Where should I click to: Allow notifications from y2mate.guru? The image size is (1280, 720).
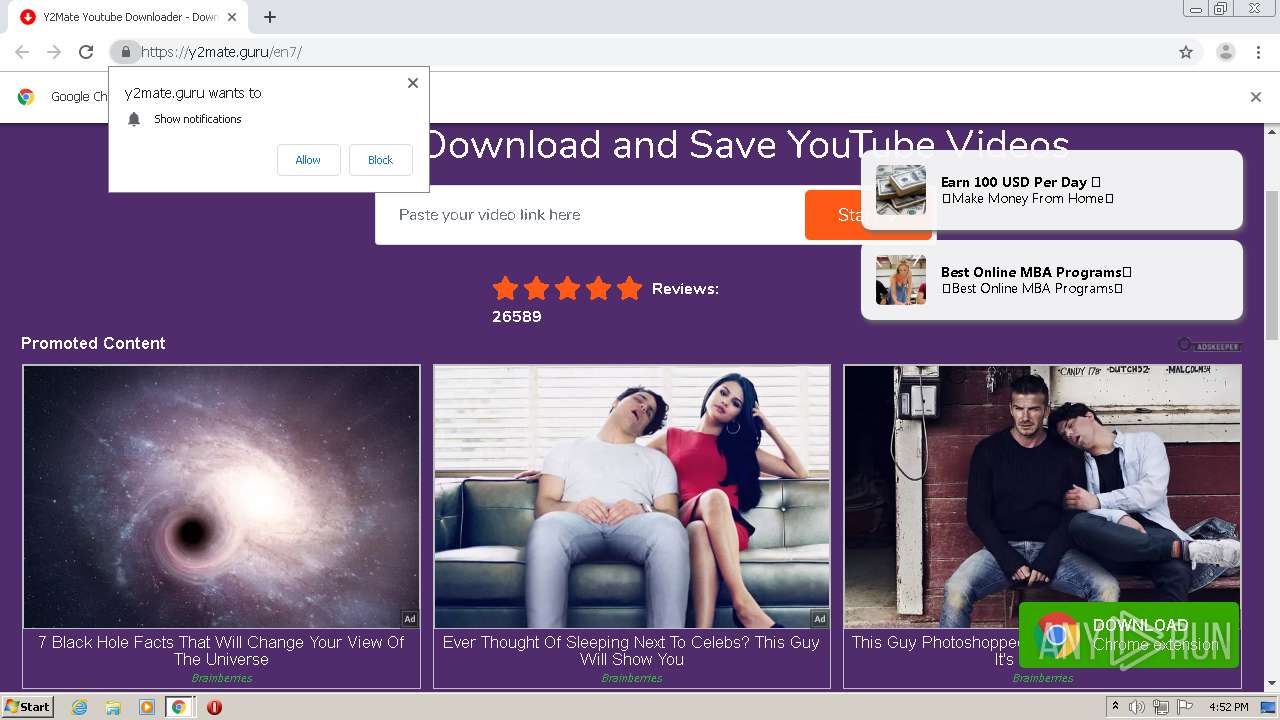tap(308, 160)
